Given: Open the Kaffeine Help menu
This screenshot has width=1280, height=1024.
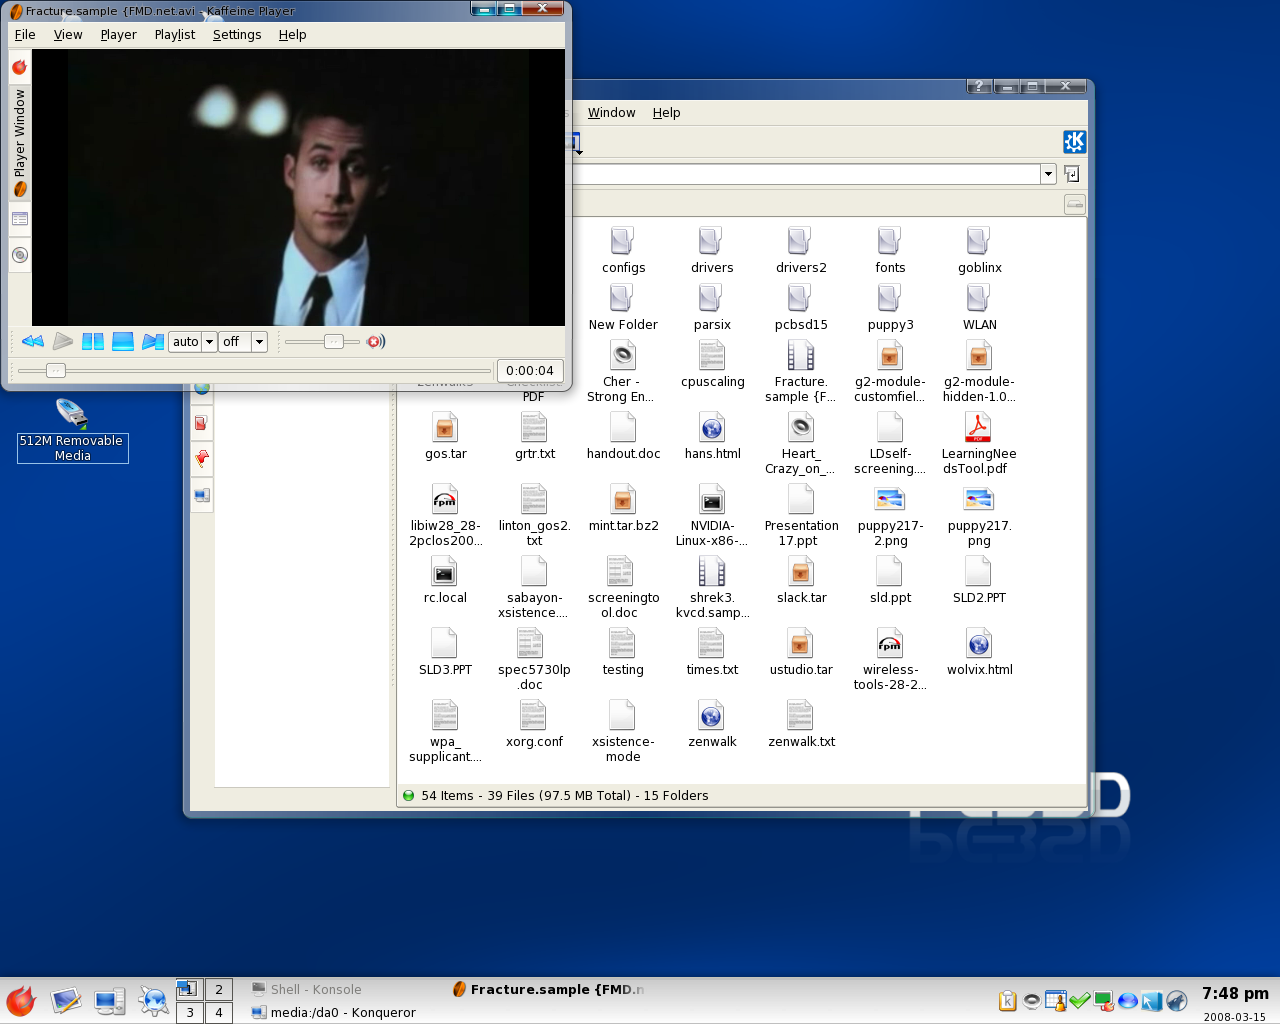Looking at the screenshot, I should click(x=293, y=34).
